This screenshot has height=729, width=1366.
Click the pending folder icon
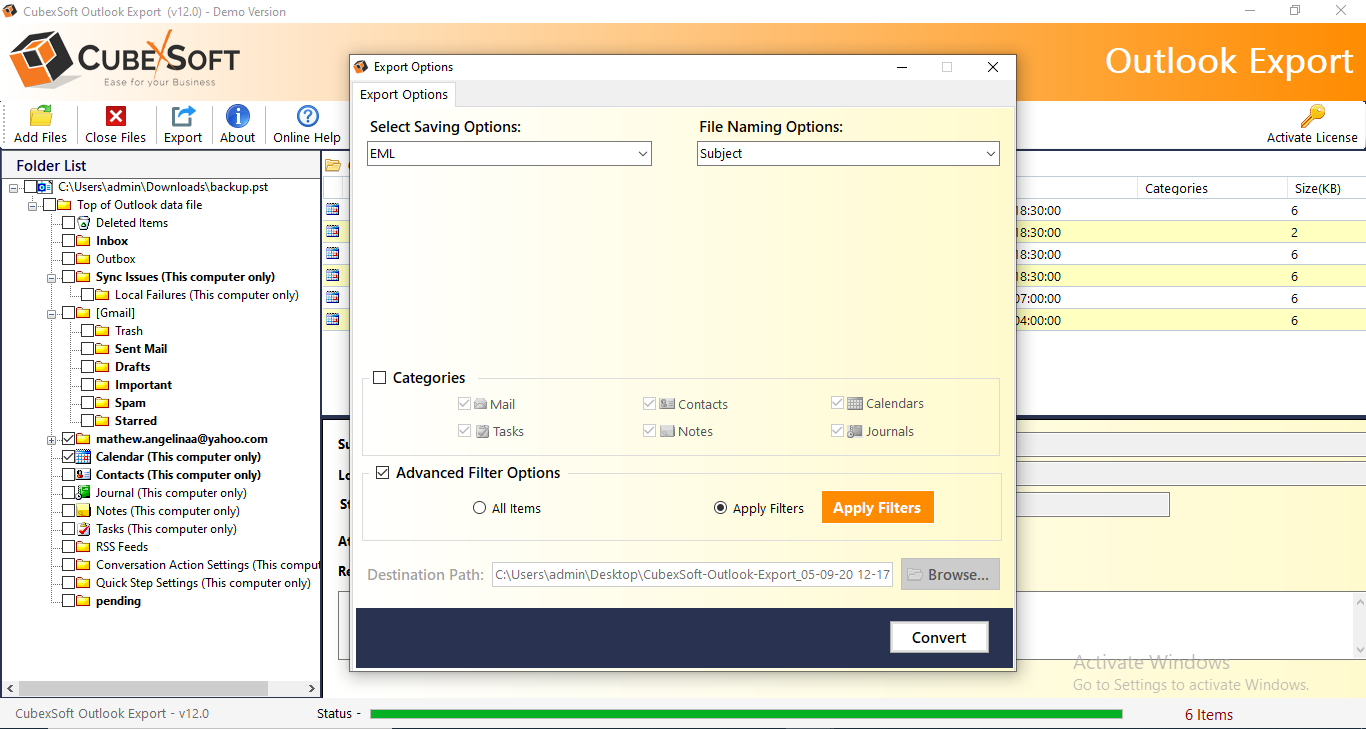tap(84, 601)
